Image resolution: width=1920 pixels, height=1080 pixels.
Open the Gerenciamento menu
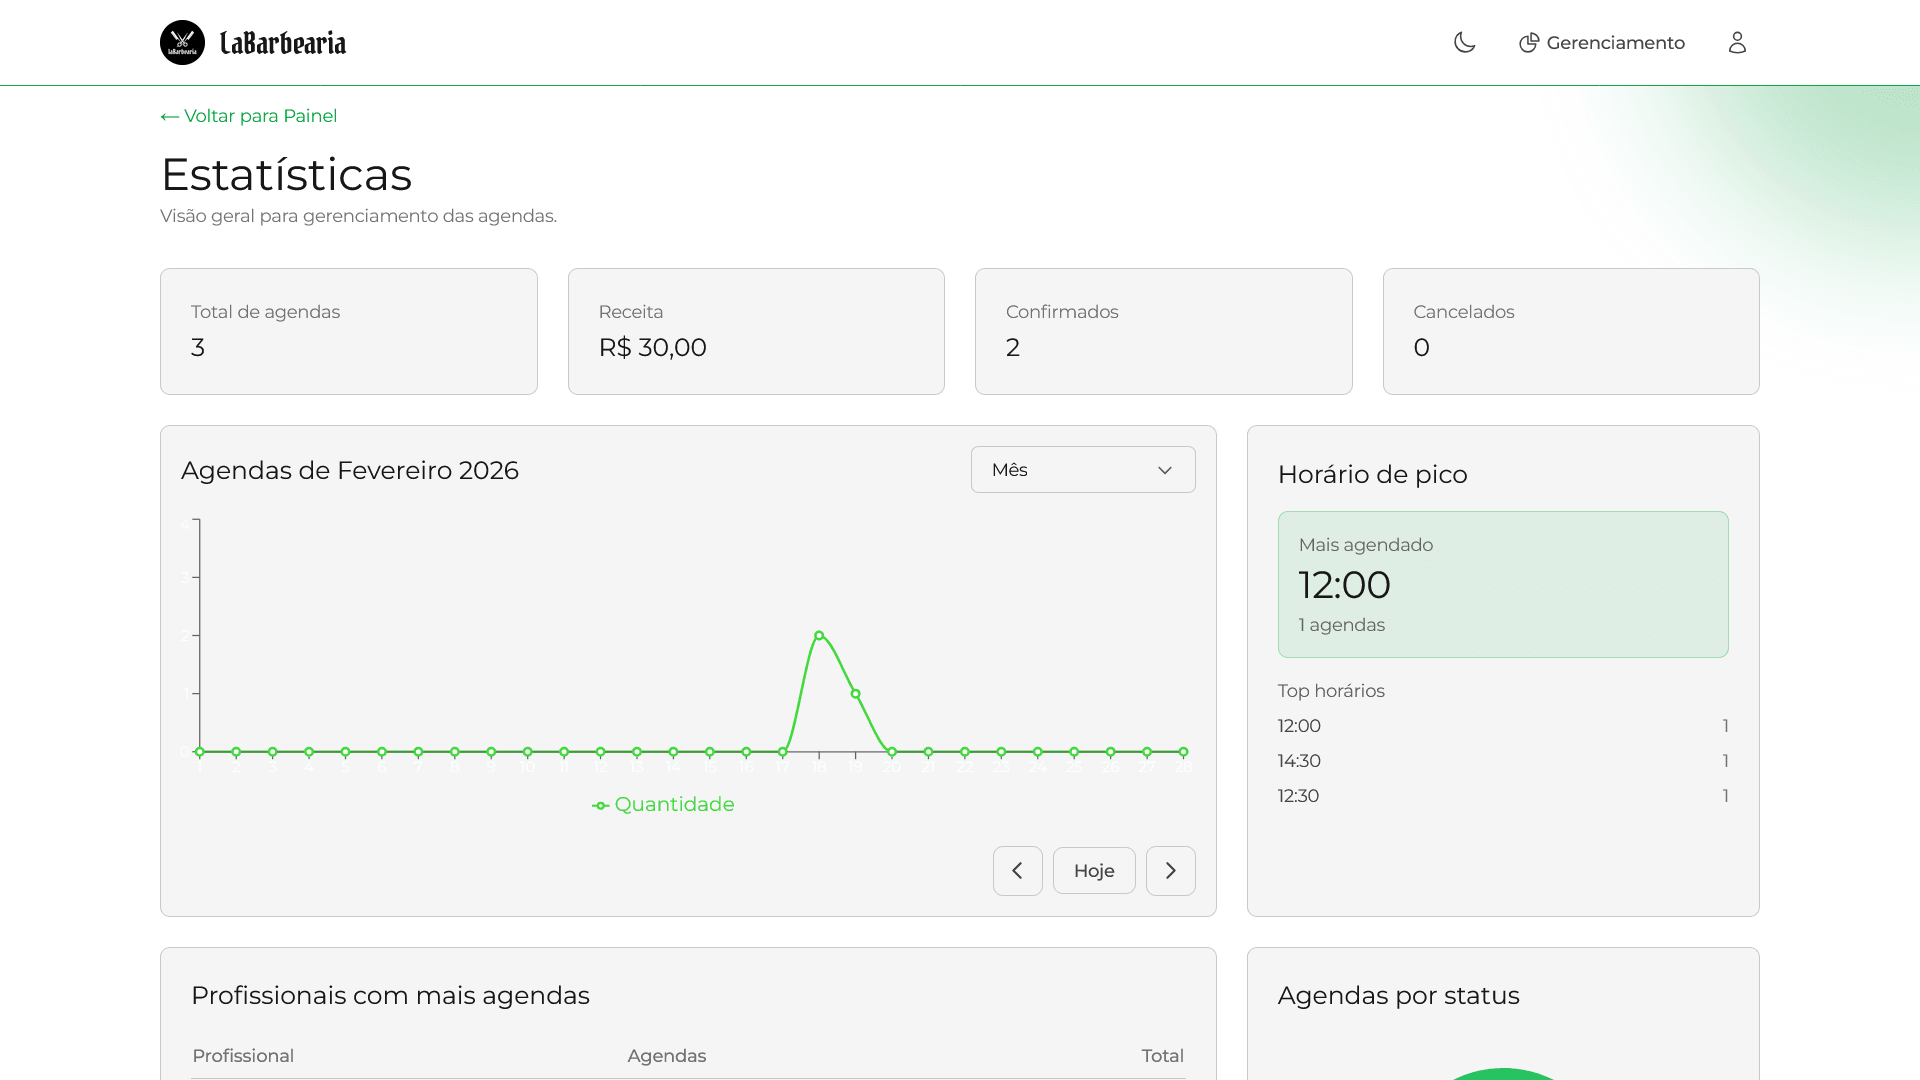pyautogui.click(x=1602, y=43)
